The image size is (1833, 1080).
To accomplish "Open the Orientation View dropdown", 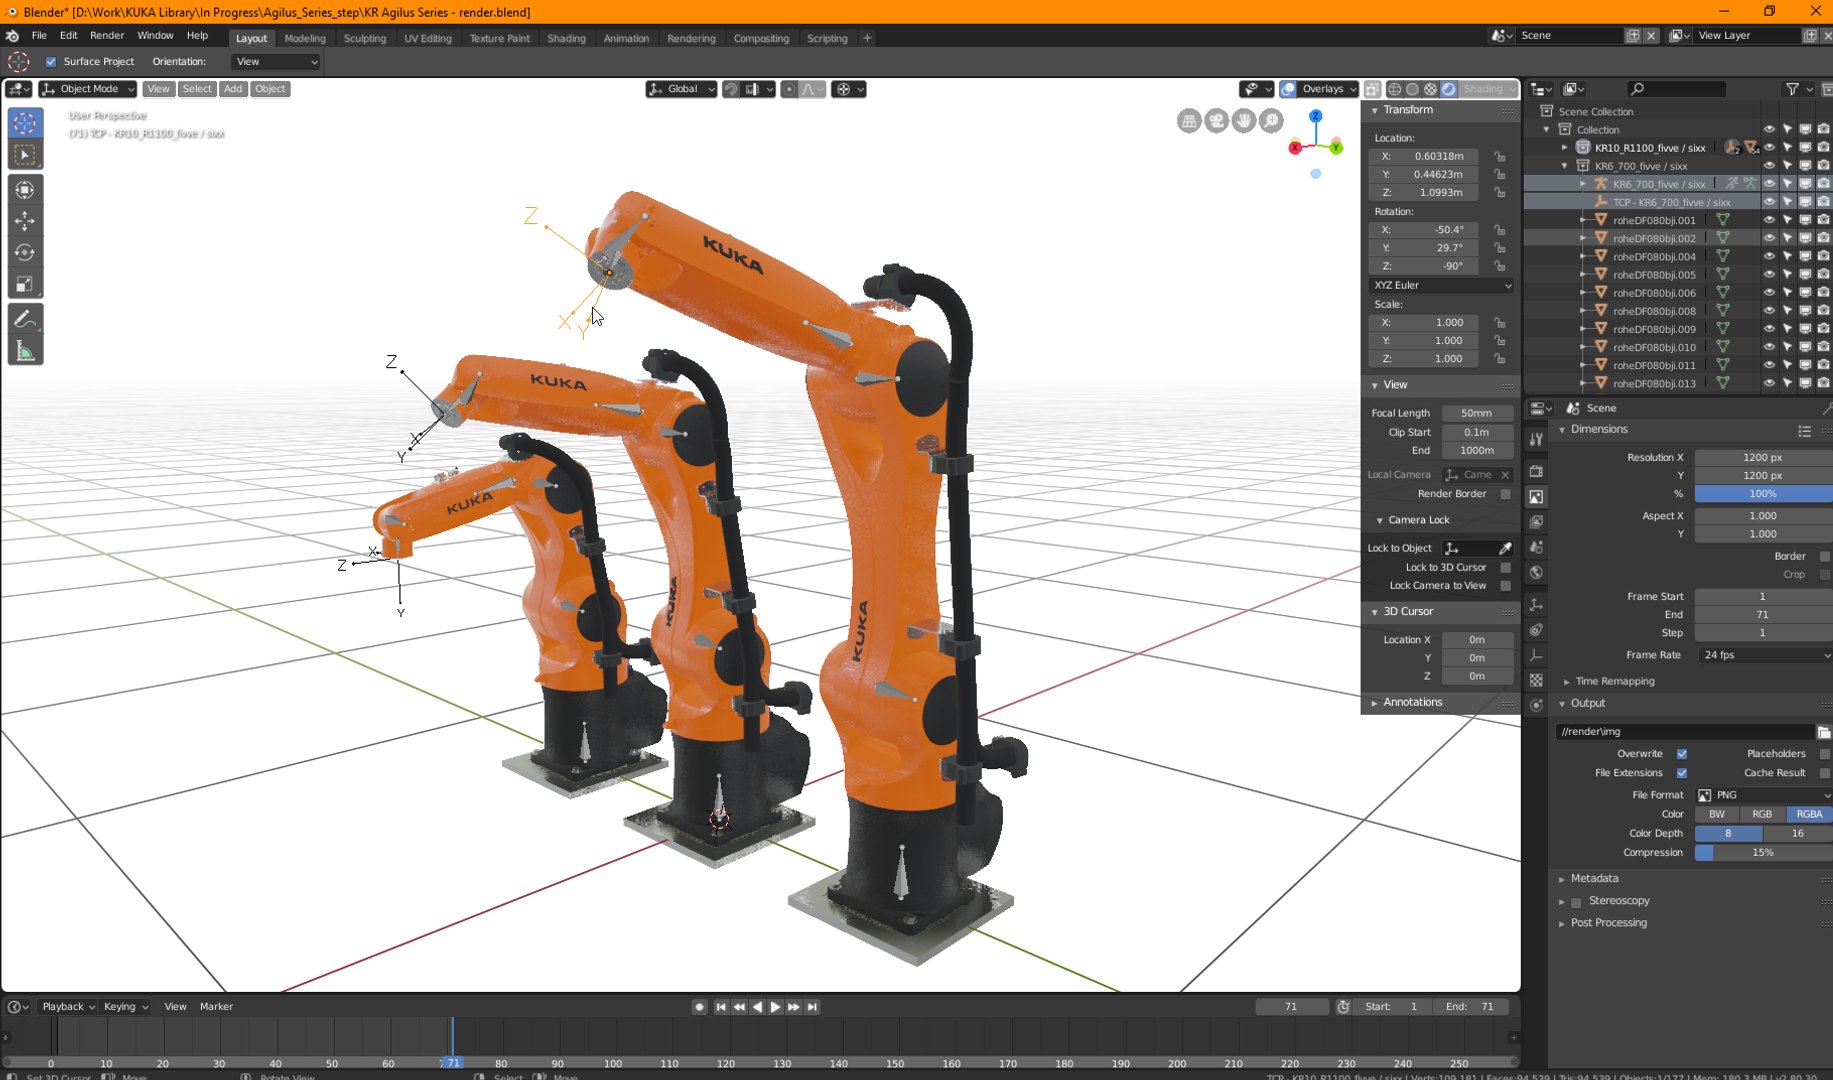I will point(276,62).
